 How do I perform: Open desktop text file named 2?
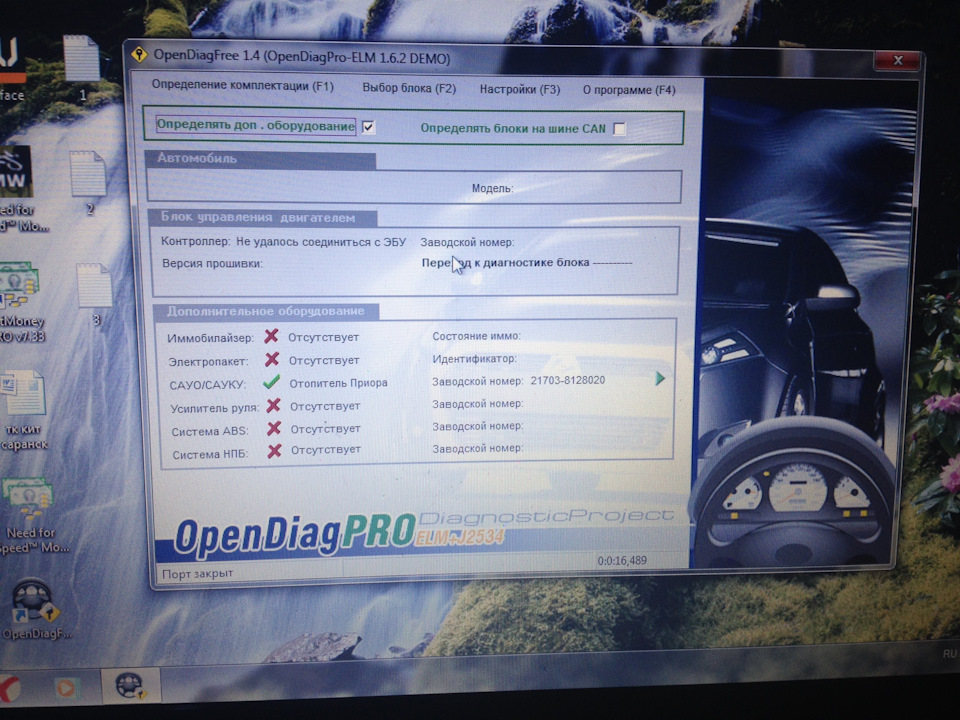(89, 182)
